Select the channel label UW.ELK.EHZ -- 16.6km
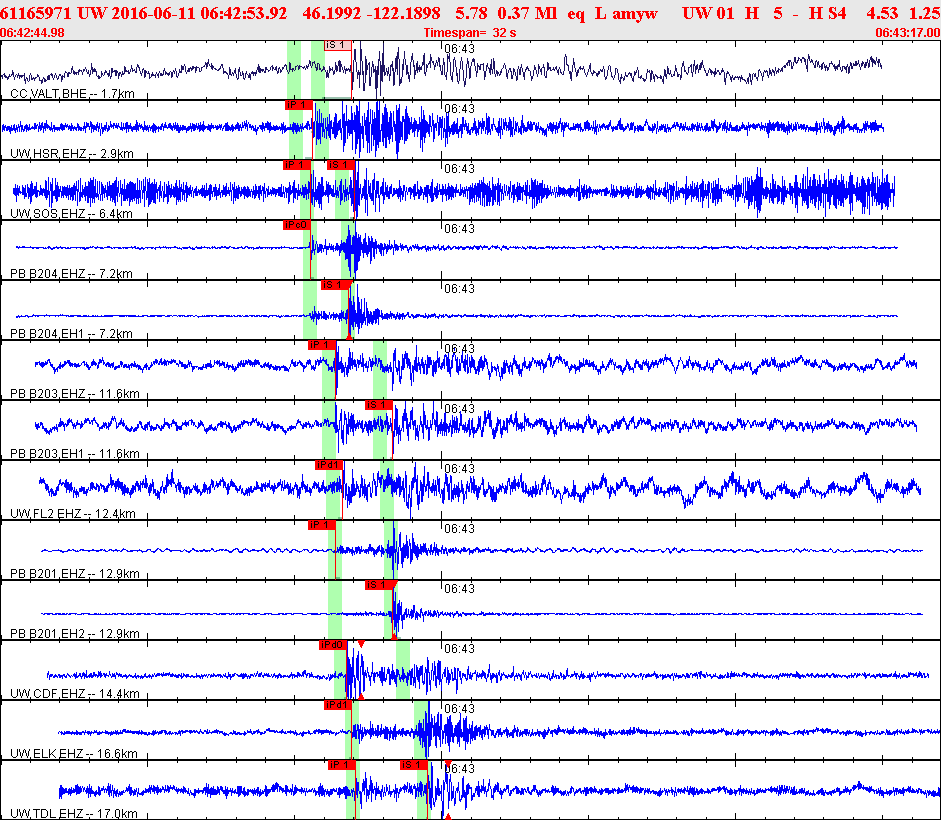Screen dimensions: 941x820 click(x=74, y=754)
